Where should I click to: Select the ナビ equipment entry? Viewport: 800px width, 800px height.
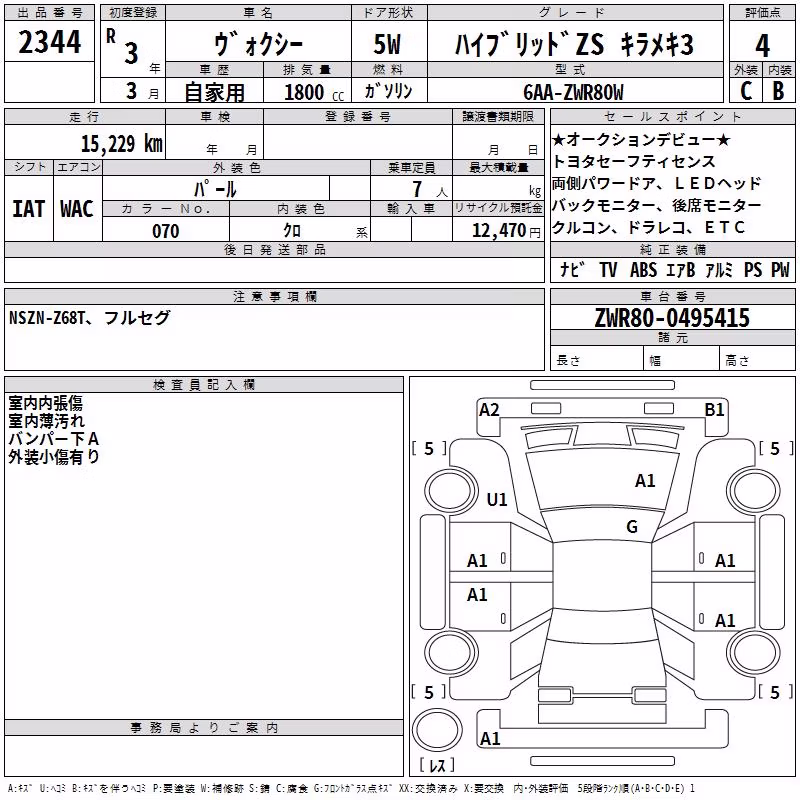click(x=572, y=269)
